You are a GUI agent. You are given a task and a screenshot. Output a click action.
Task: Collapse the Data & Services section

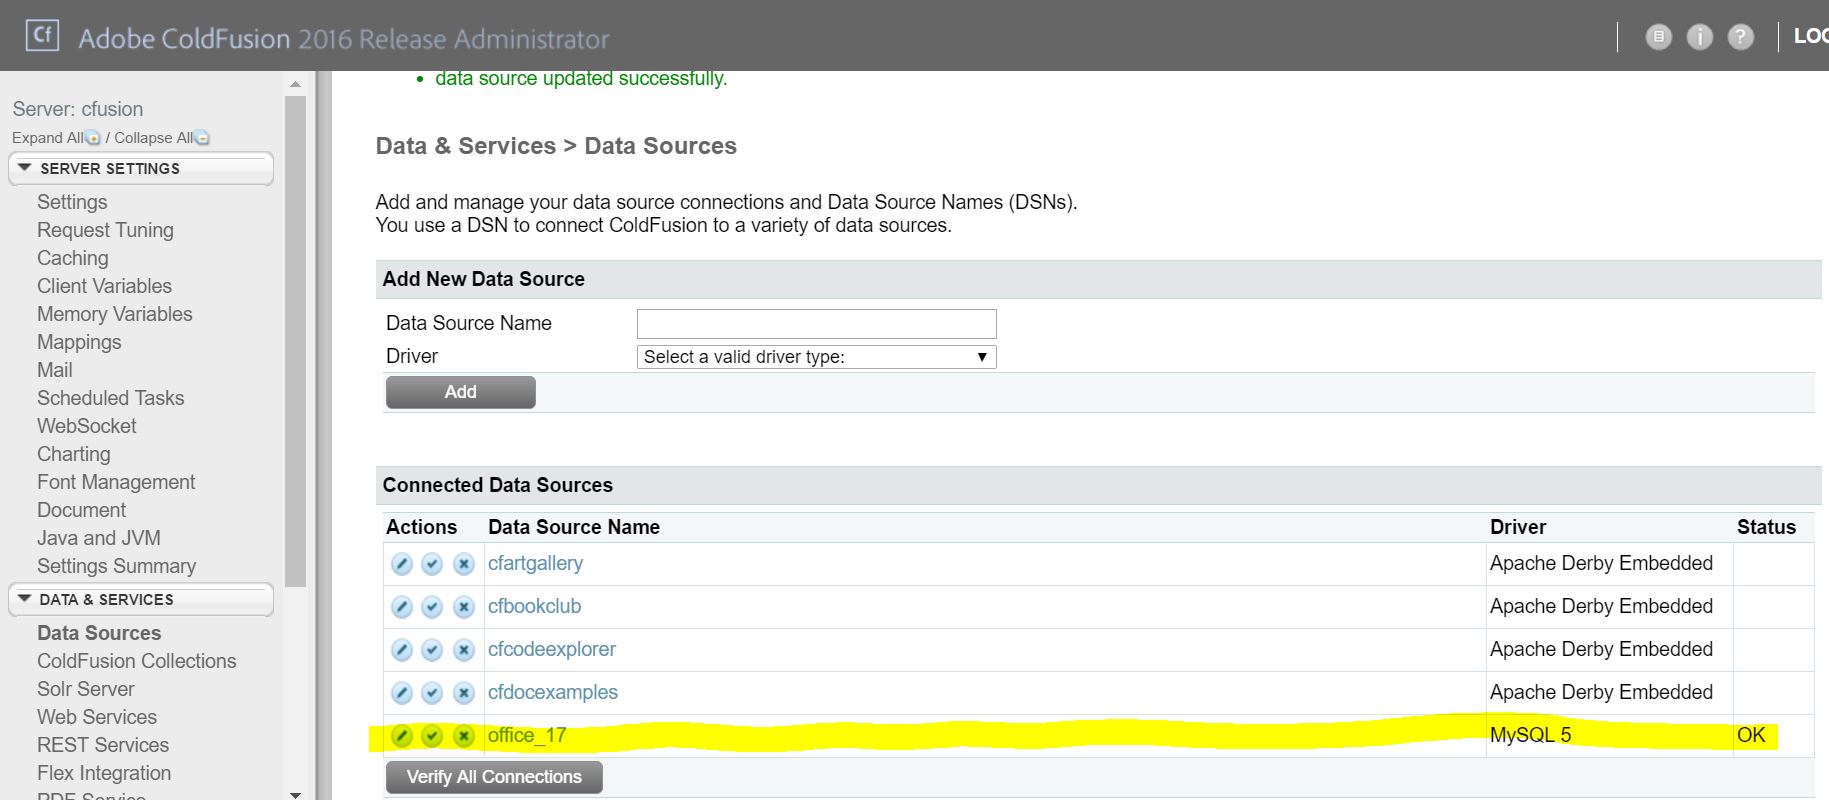point(25,599)
